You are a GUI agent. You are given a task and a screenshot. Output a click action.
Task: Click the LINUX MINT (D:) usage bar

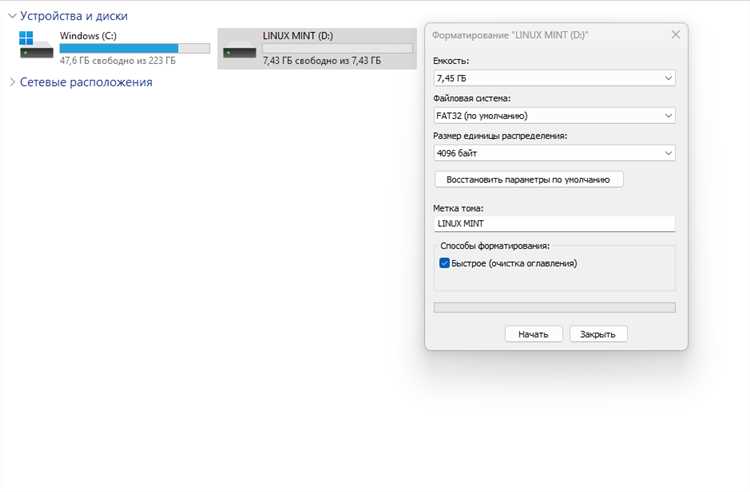(x=338, y=48)
